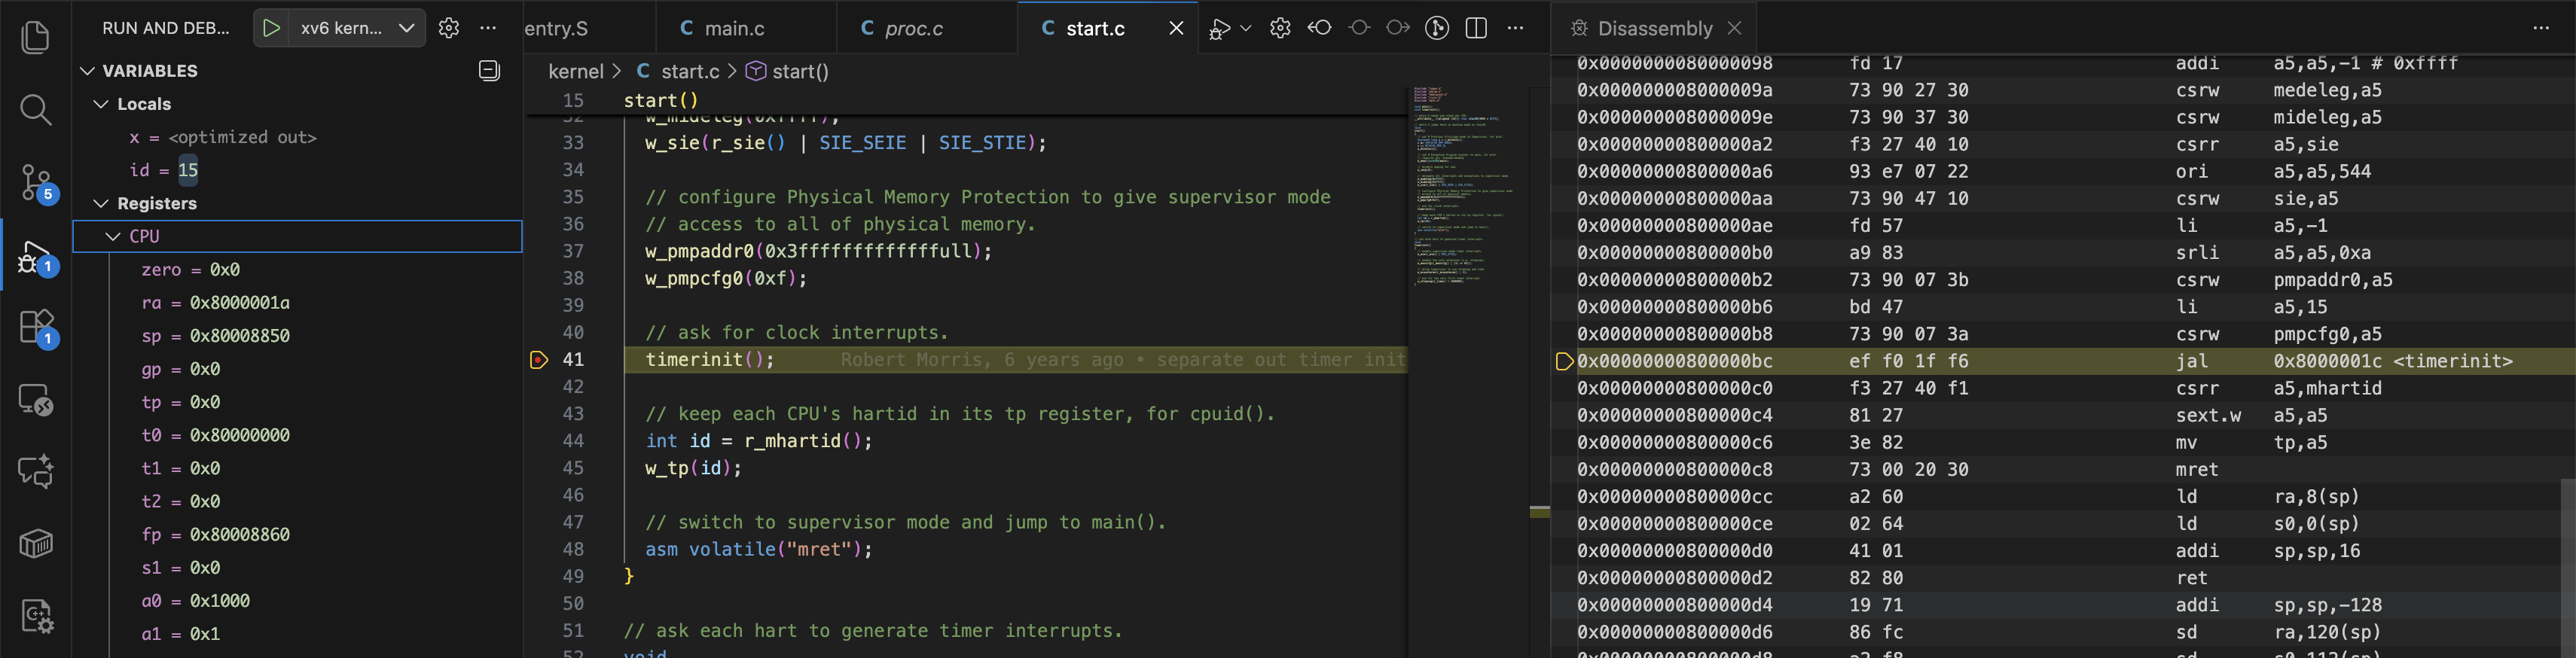2576x658 pixels.
Task: Open the Remote Explorer activity icon
Action: coord(36,400)
